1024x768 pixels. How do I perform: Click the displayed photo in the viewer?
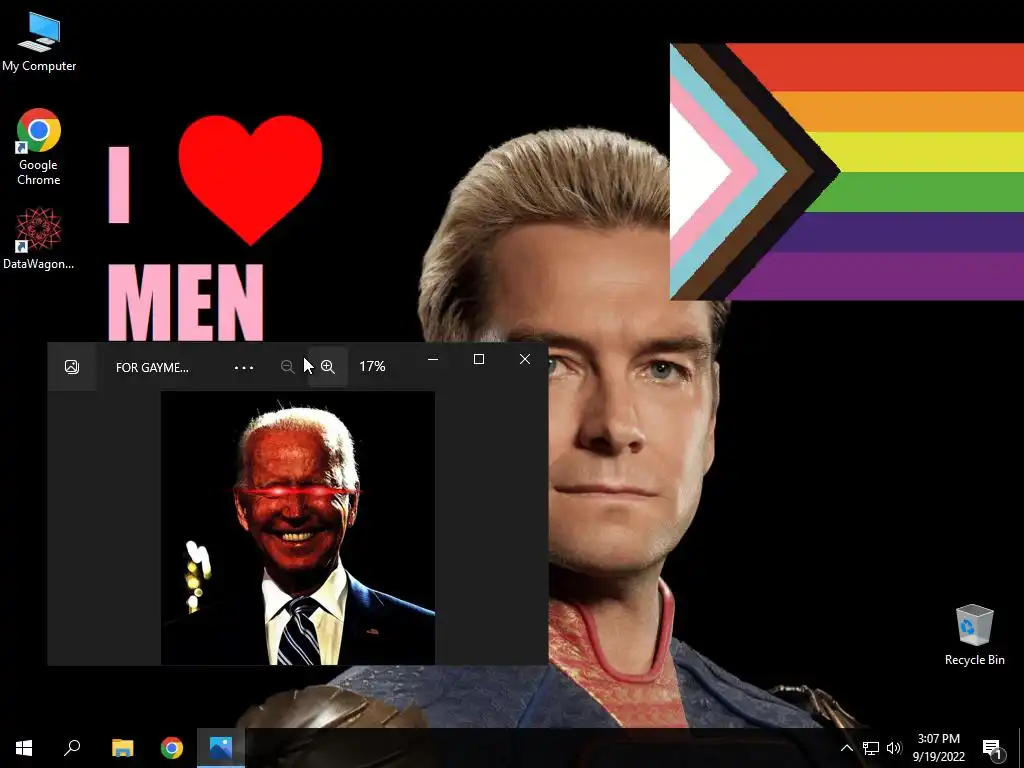click(298, 528)
